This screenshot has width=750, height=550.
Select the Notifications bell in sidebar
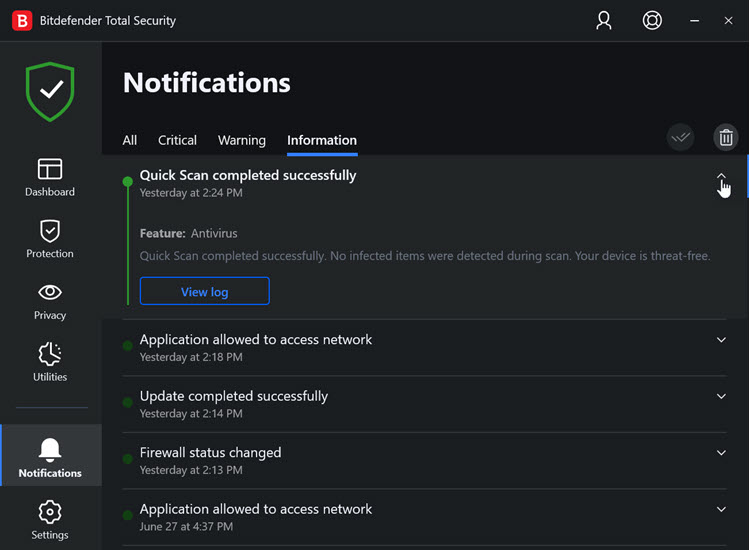[50, 456]
